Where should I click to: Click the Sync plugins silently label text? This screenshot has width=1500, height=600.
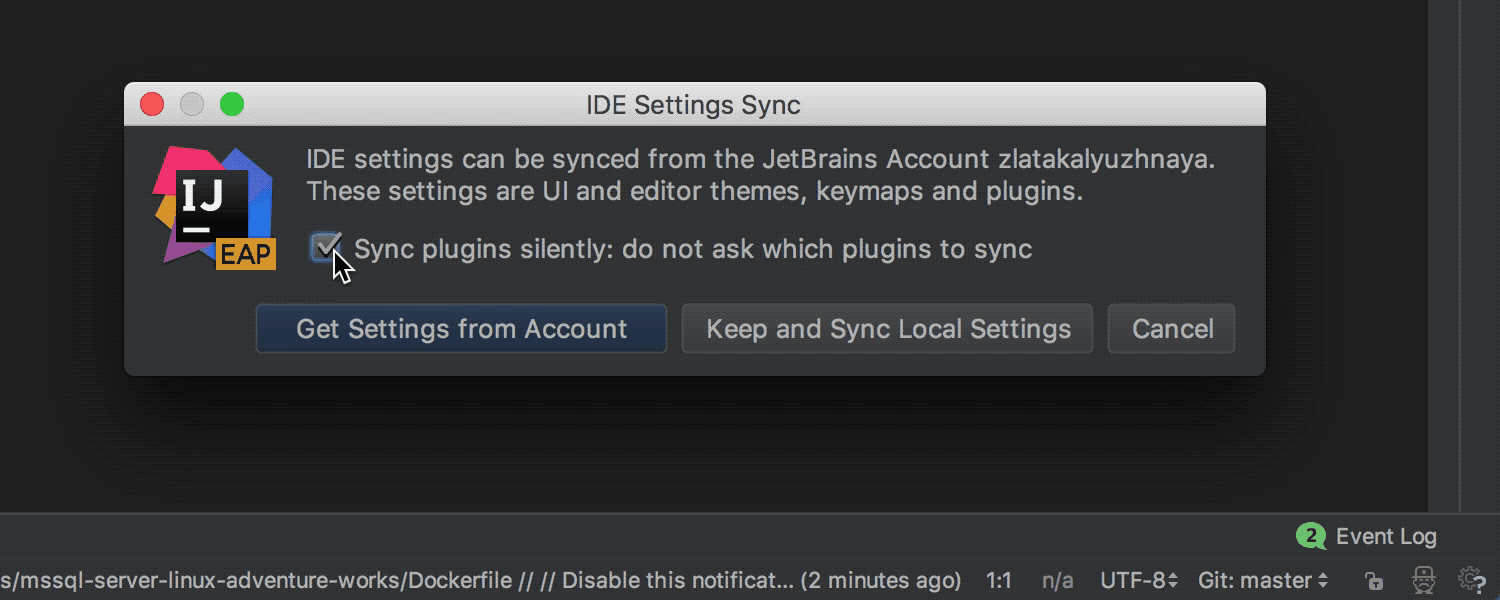coord(692,249)
